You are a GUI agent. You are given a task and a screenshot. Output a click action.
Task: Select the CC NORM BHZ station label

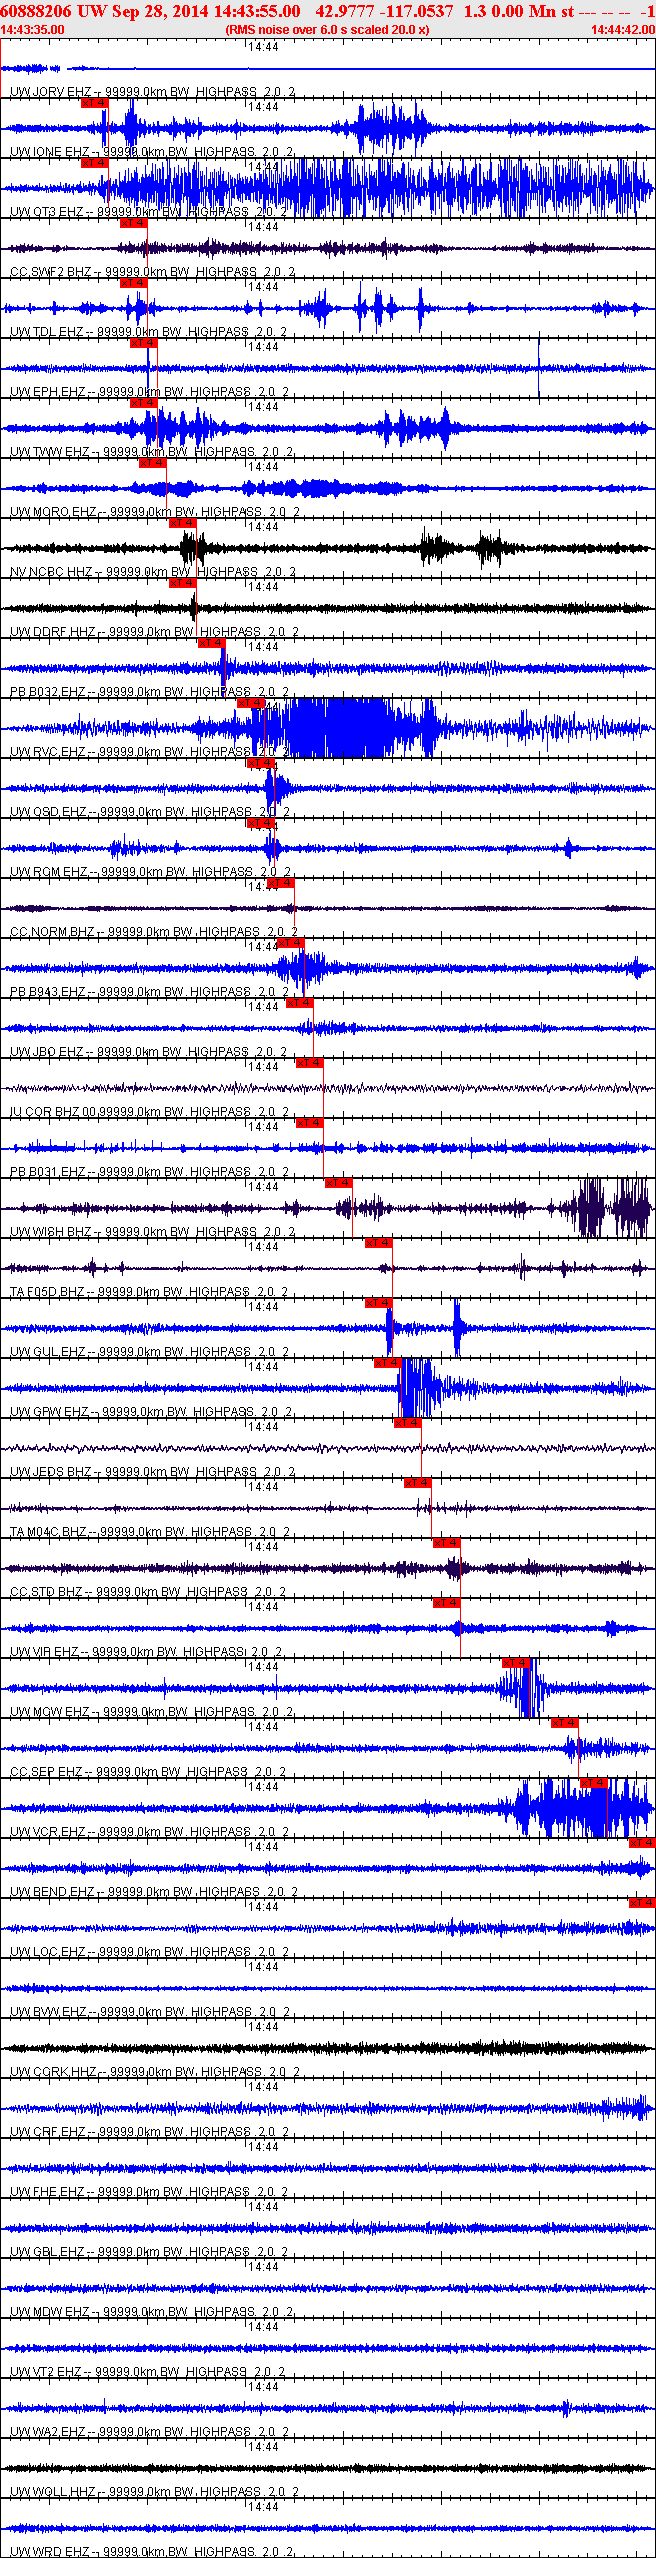(155, 932)
